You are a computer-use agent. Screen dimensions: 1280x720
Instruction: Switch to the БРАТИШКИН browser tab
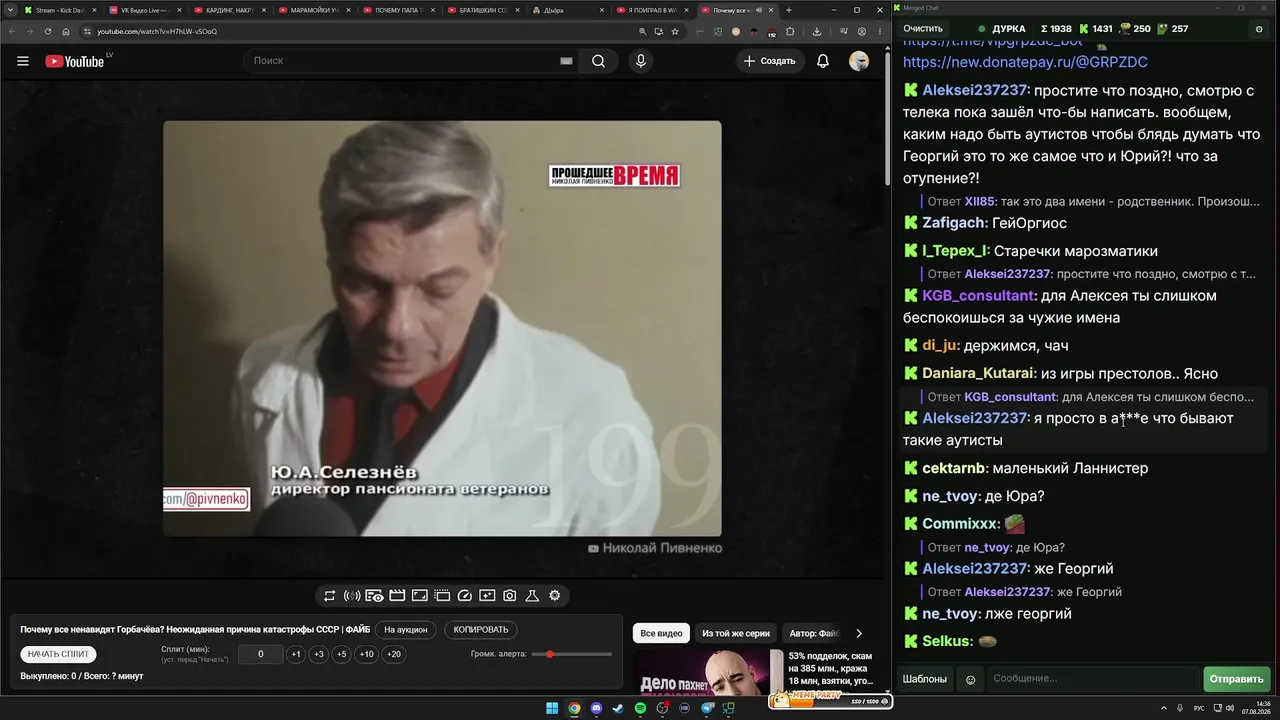(x=483, y=10)
